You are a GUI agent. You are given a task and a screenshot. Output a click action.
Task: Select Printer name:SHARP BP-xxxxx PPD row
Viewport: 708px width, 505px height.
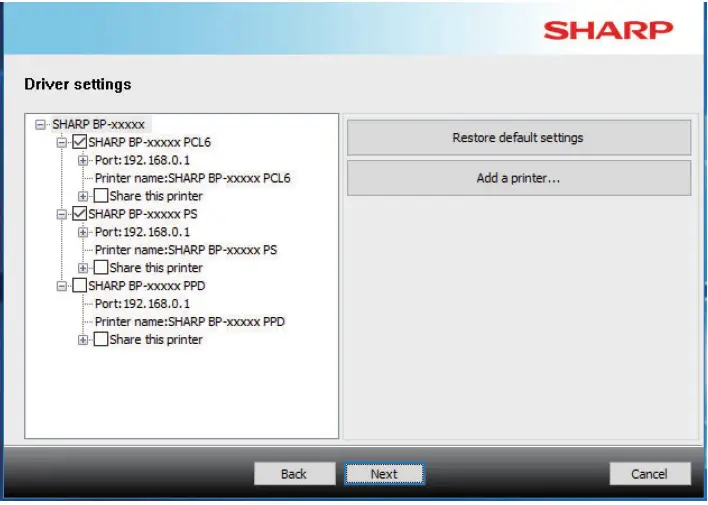click(x=190, y=322)
